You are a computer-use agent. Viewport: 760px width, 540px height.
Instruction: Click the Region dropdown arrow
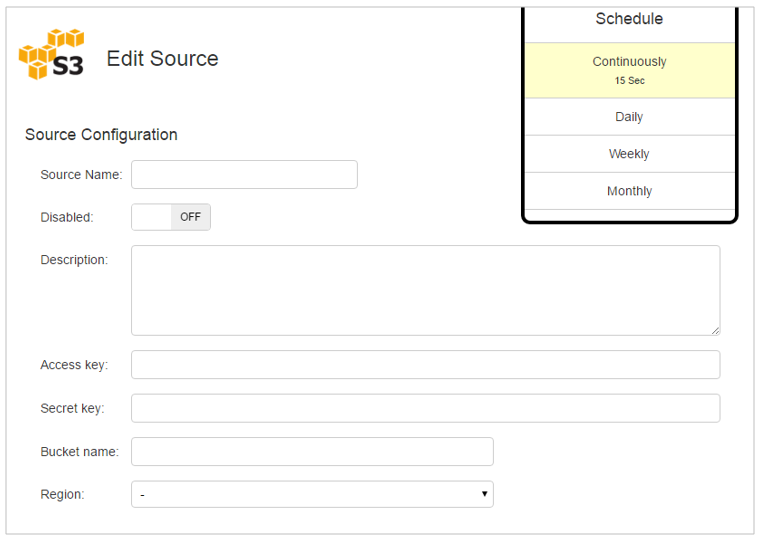484,494
